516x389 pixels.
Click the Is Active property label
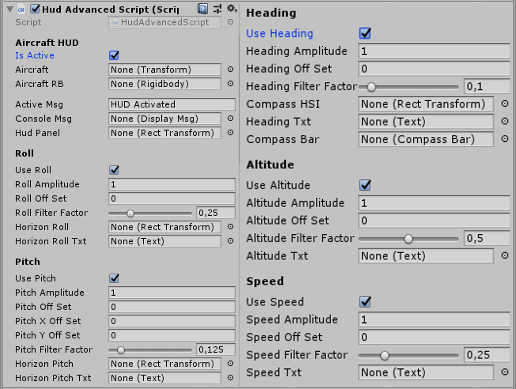(x=35, y=55)
